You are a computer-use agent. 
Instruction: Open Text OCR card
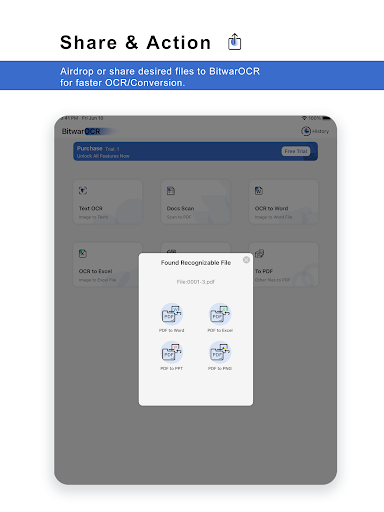[108, 202]
